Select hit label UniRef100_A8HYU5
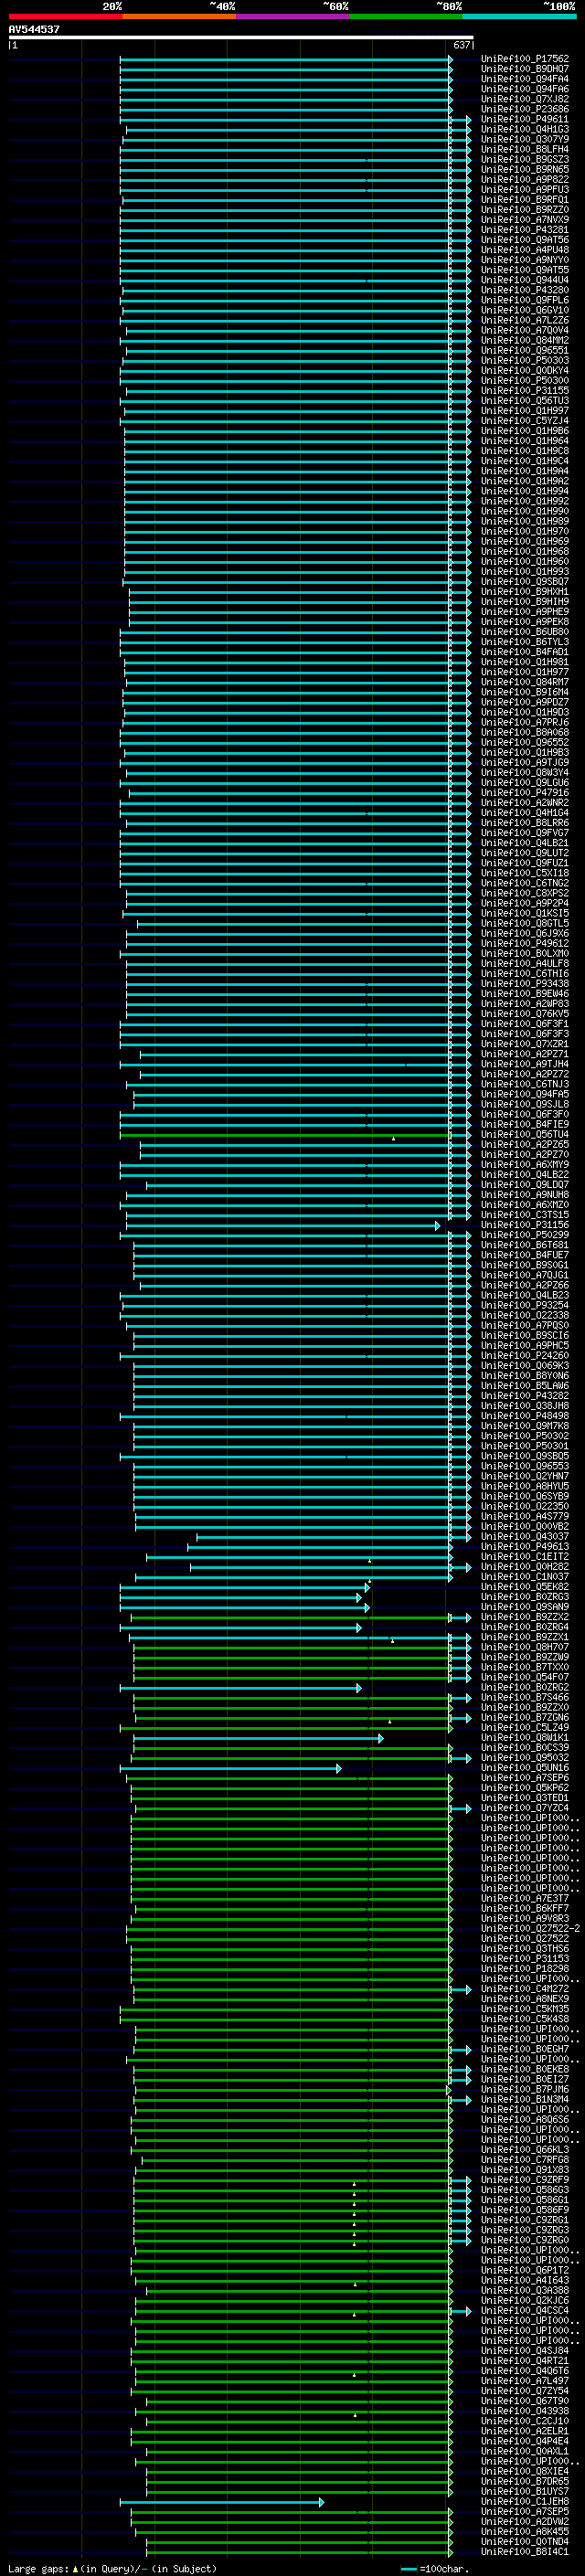Screen dimensions: 585x2576 pyautogui.click(x=524, y=1486)
